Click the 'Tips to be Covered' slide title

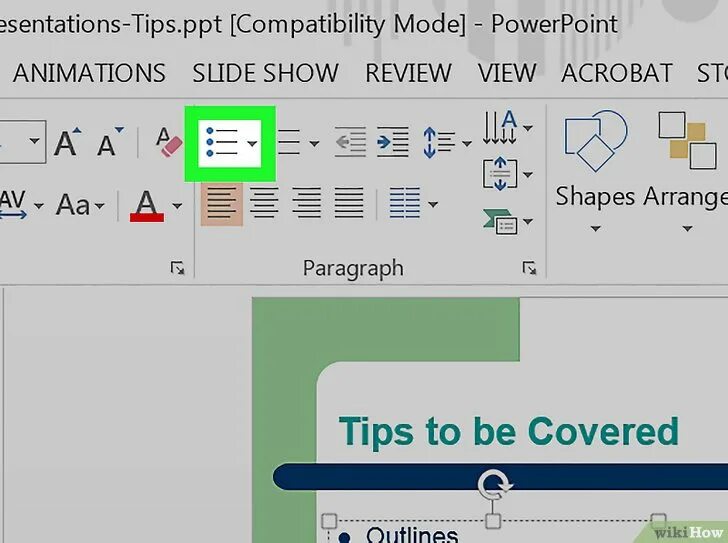(x=508, y=433)
